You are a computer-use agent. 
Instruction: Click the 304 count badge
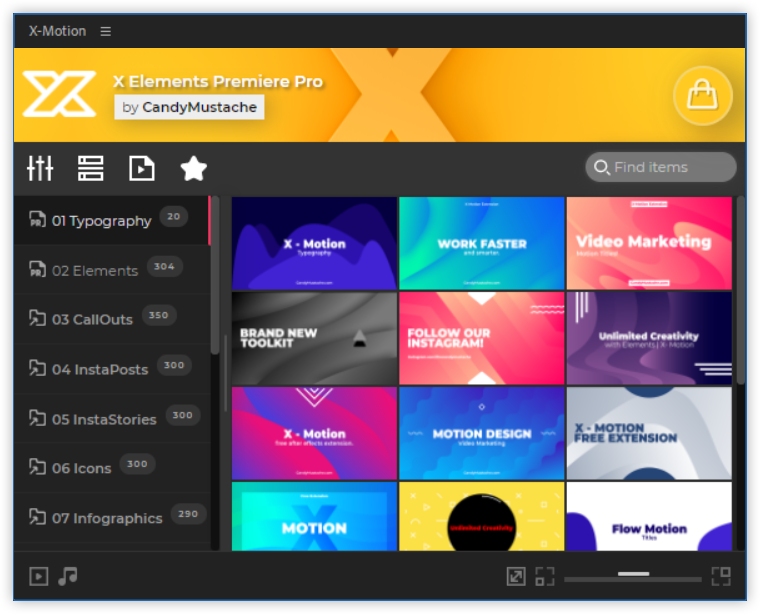pos(164,267)
